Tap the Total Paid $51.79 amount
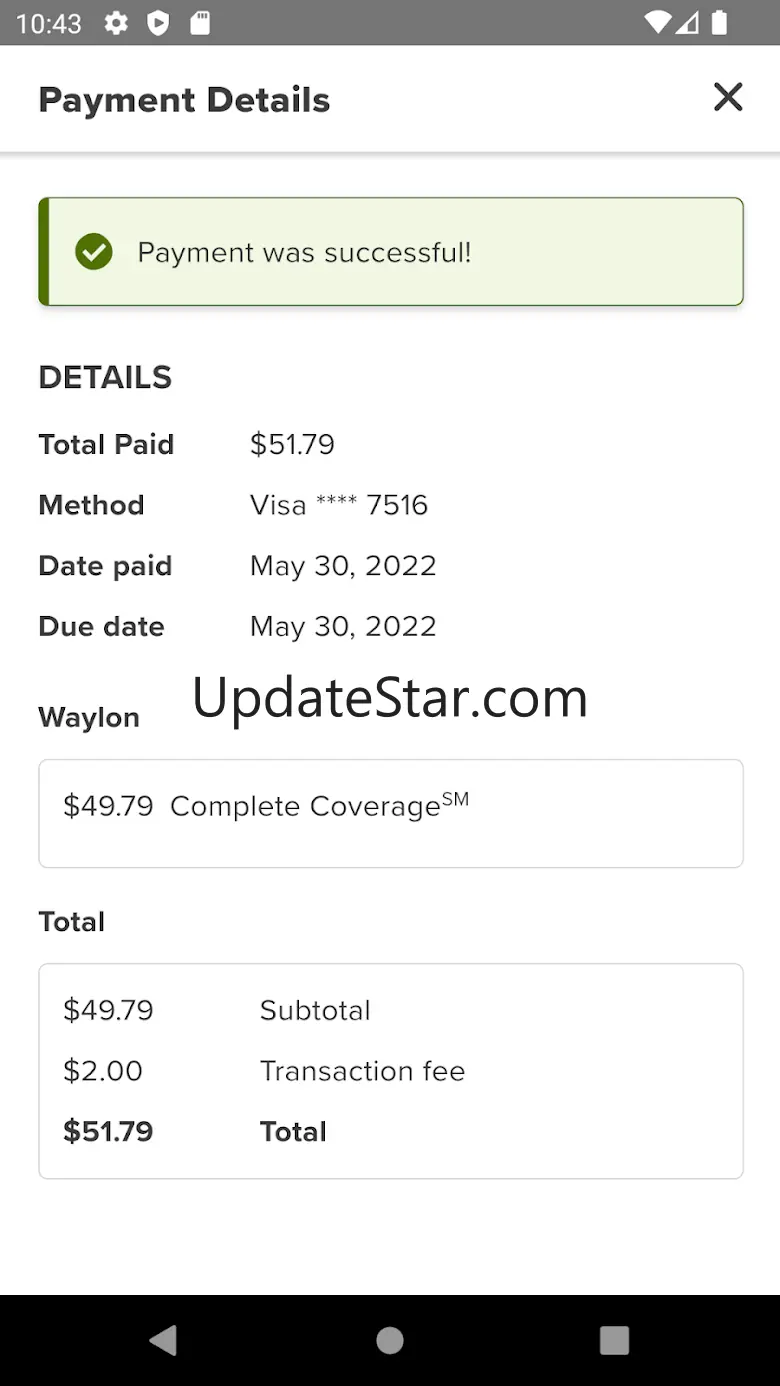 pos(292,444)
